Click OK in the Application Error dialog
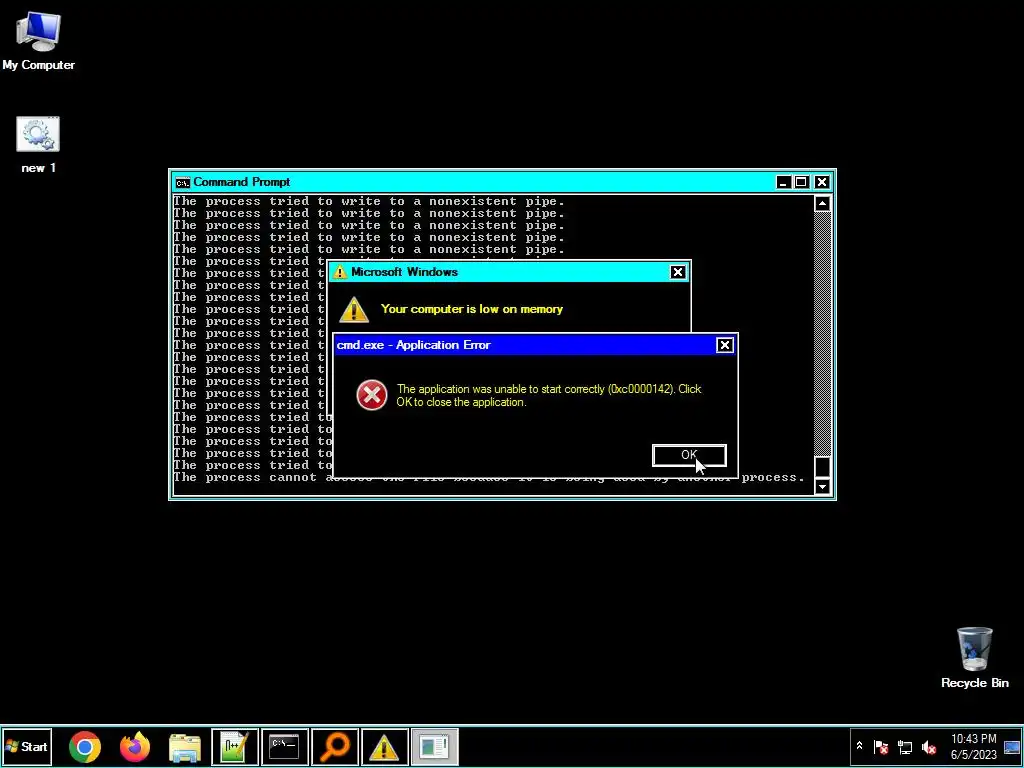 pos(689,455)
